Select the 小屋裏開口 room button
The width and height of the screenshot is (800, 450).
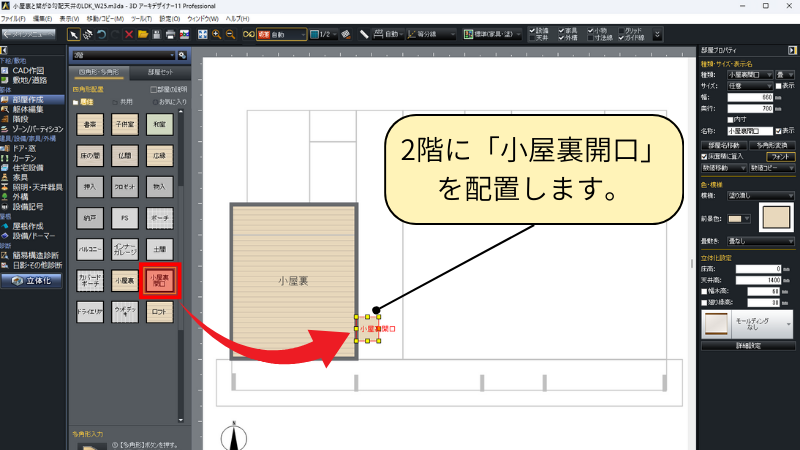coord(158,283)
